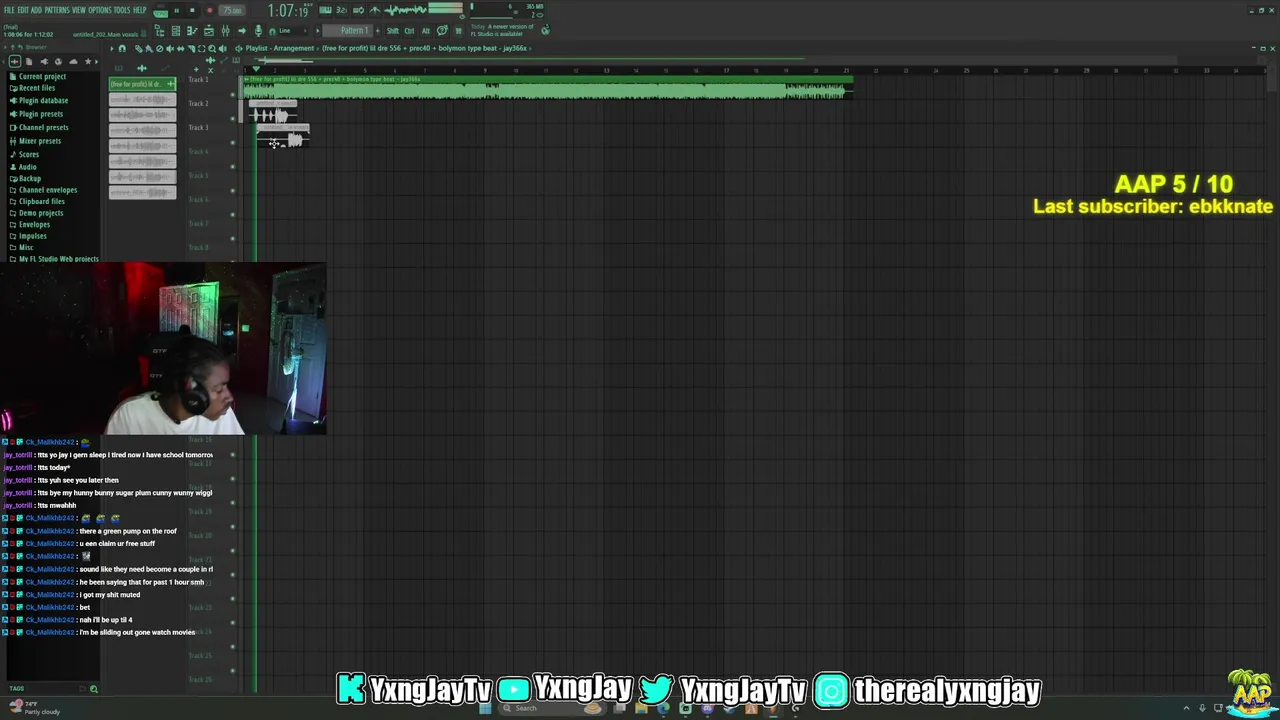Open the Line snap dropdown
Screen dimensions: 1280x720
[x=291, y=31]
